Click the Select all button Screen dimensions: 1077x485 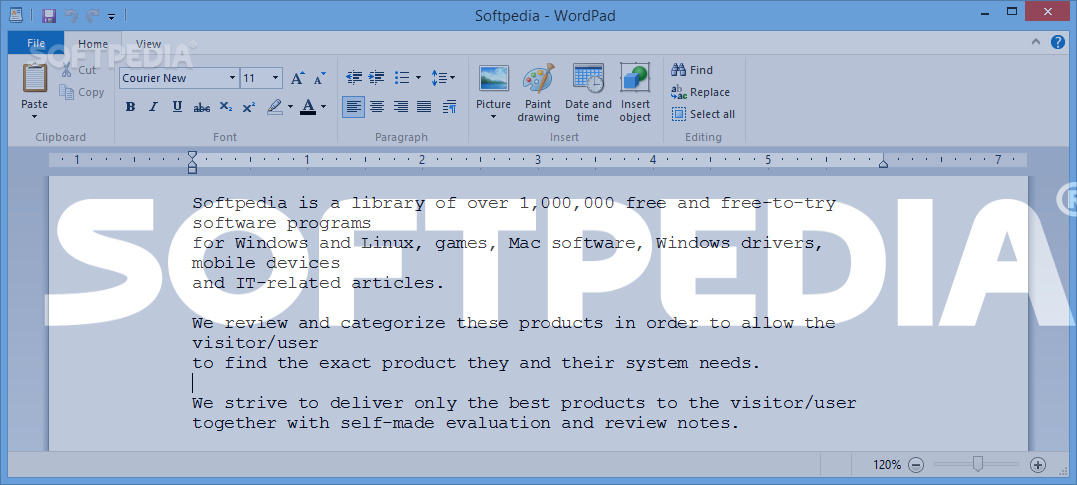click(x=703, y=114)
